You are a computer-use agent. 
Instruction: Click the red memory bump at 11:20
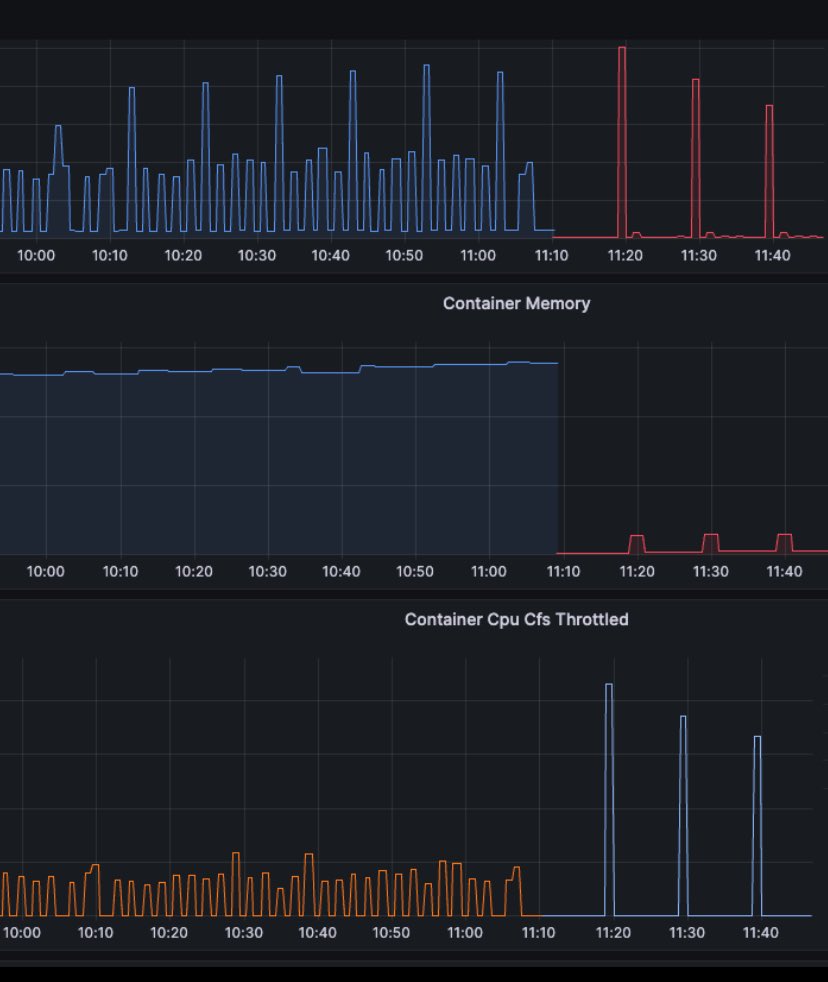[636, 544]
